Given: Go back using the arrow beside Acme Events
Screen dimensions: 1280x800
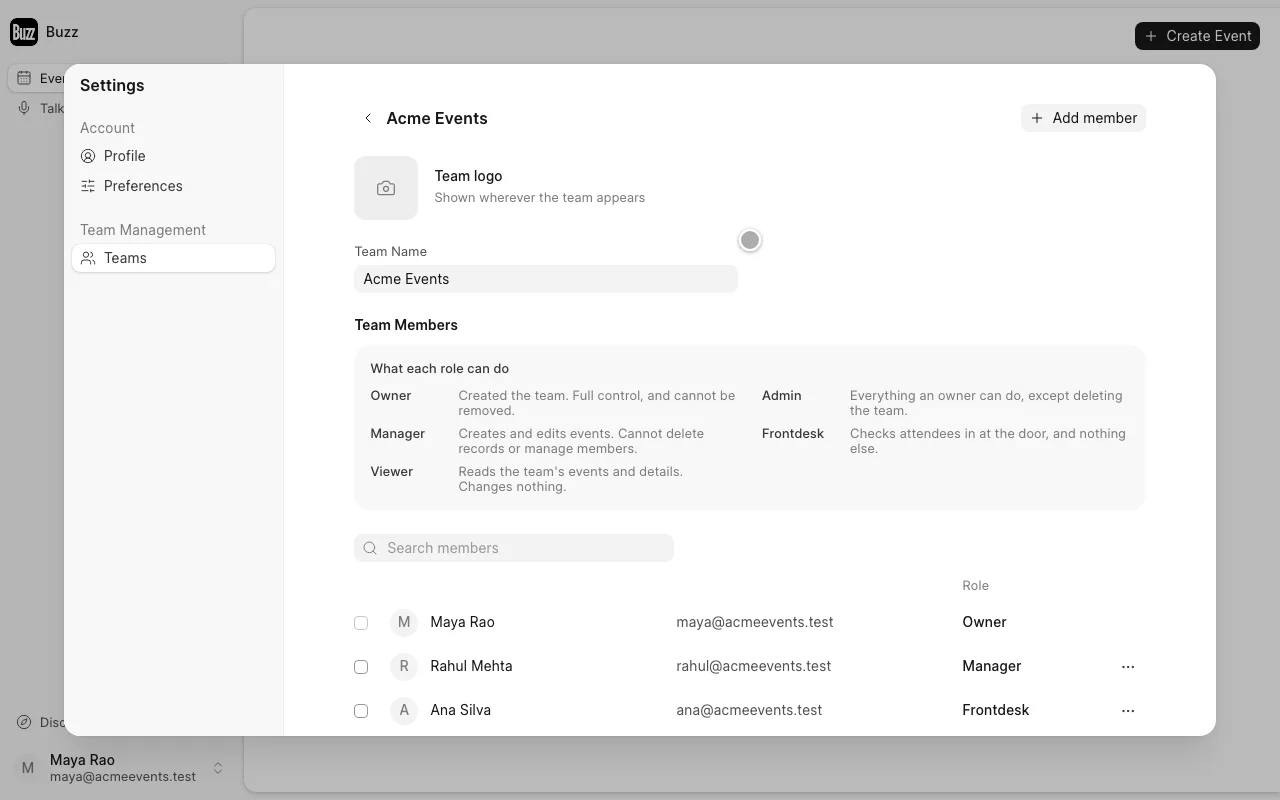Looking at the screenshot, I should point(368,118).
